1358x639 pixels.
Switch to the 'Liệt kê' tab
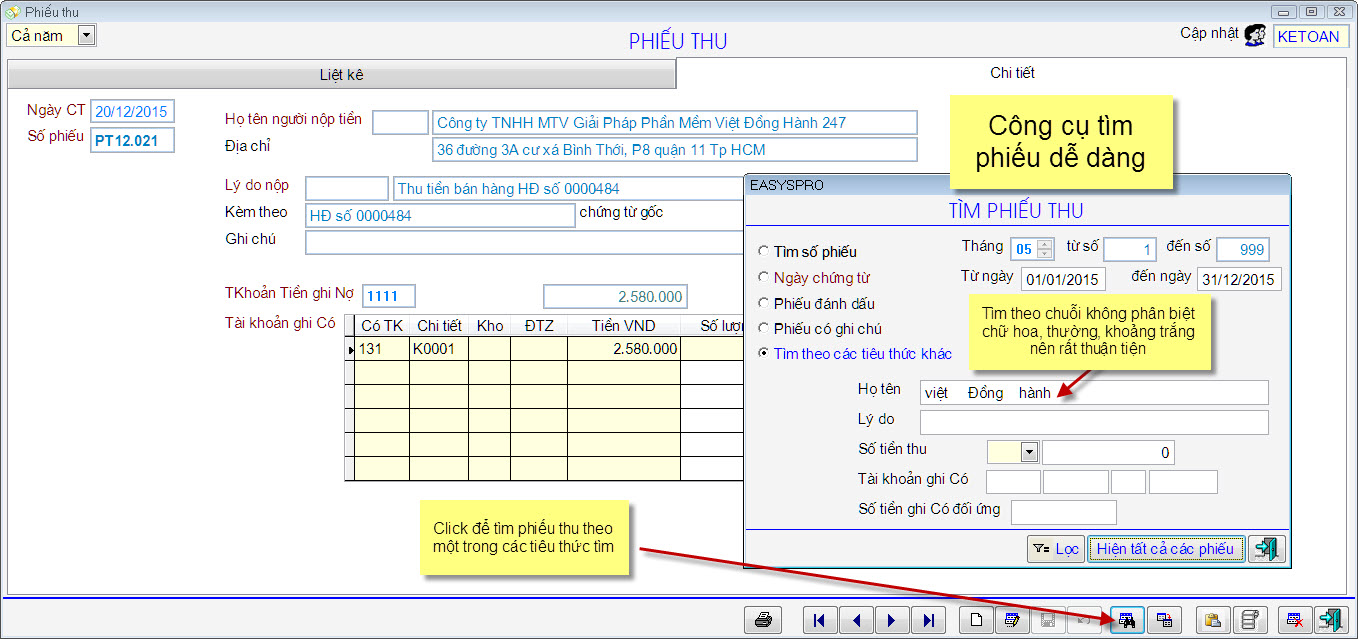pyautogui.click(x=341, y=75)
